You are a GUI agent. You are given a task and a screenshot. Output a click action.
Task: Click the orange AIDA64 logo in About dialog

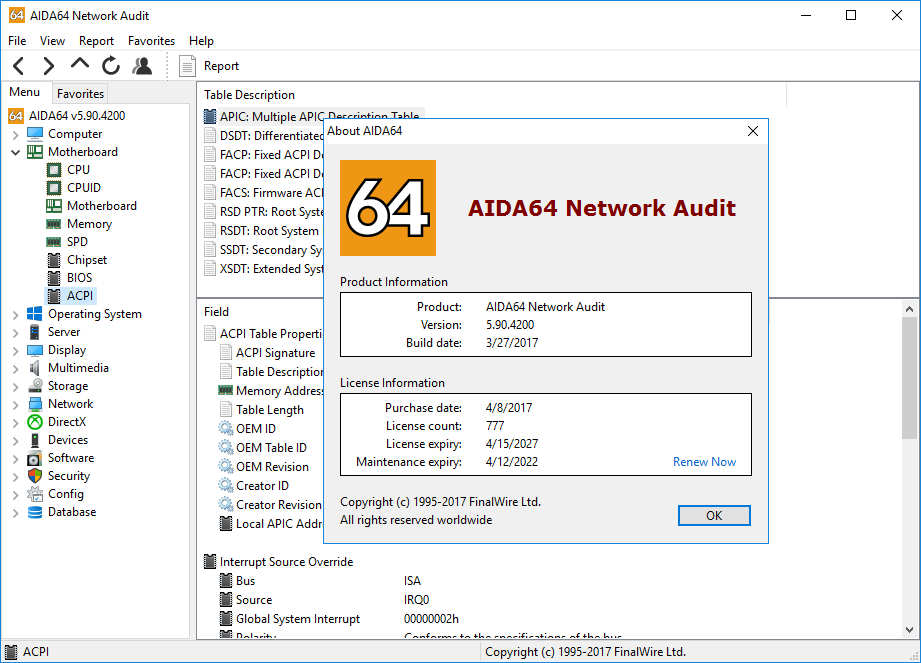pos(388,208)
